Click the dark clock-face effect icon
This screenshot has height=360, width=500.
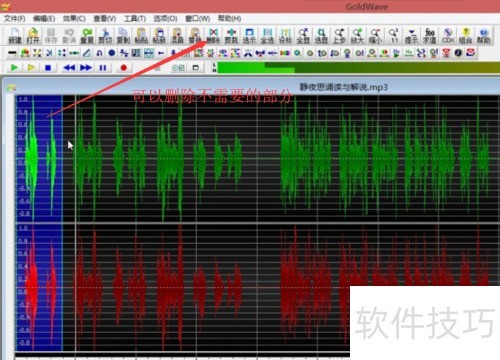[x=458, y=53]
